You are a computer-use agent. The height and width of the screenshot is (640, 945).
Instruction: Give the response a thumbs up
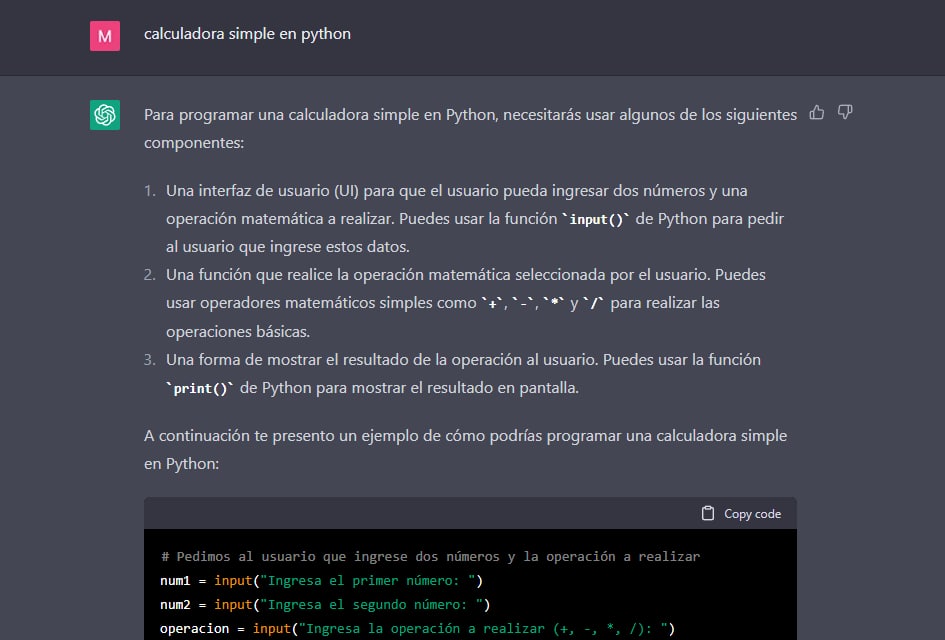point(817,113)
